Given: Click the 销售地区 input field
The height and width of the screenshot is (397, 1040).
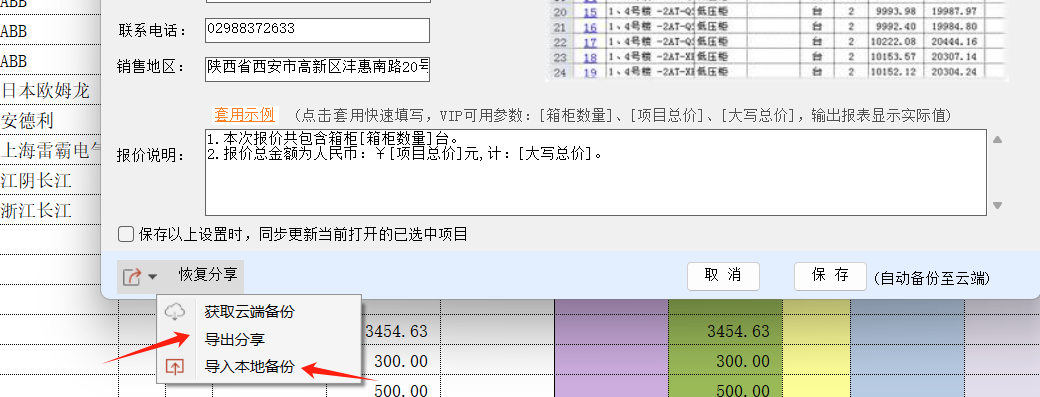Looking at the screenshot, I should pos(318,69).
